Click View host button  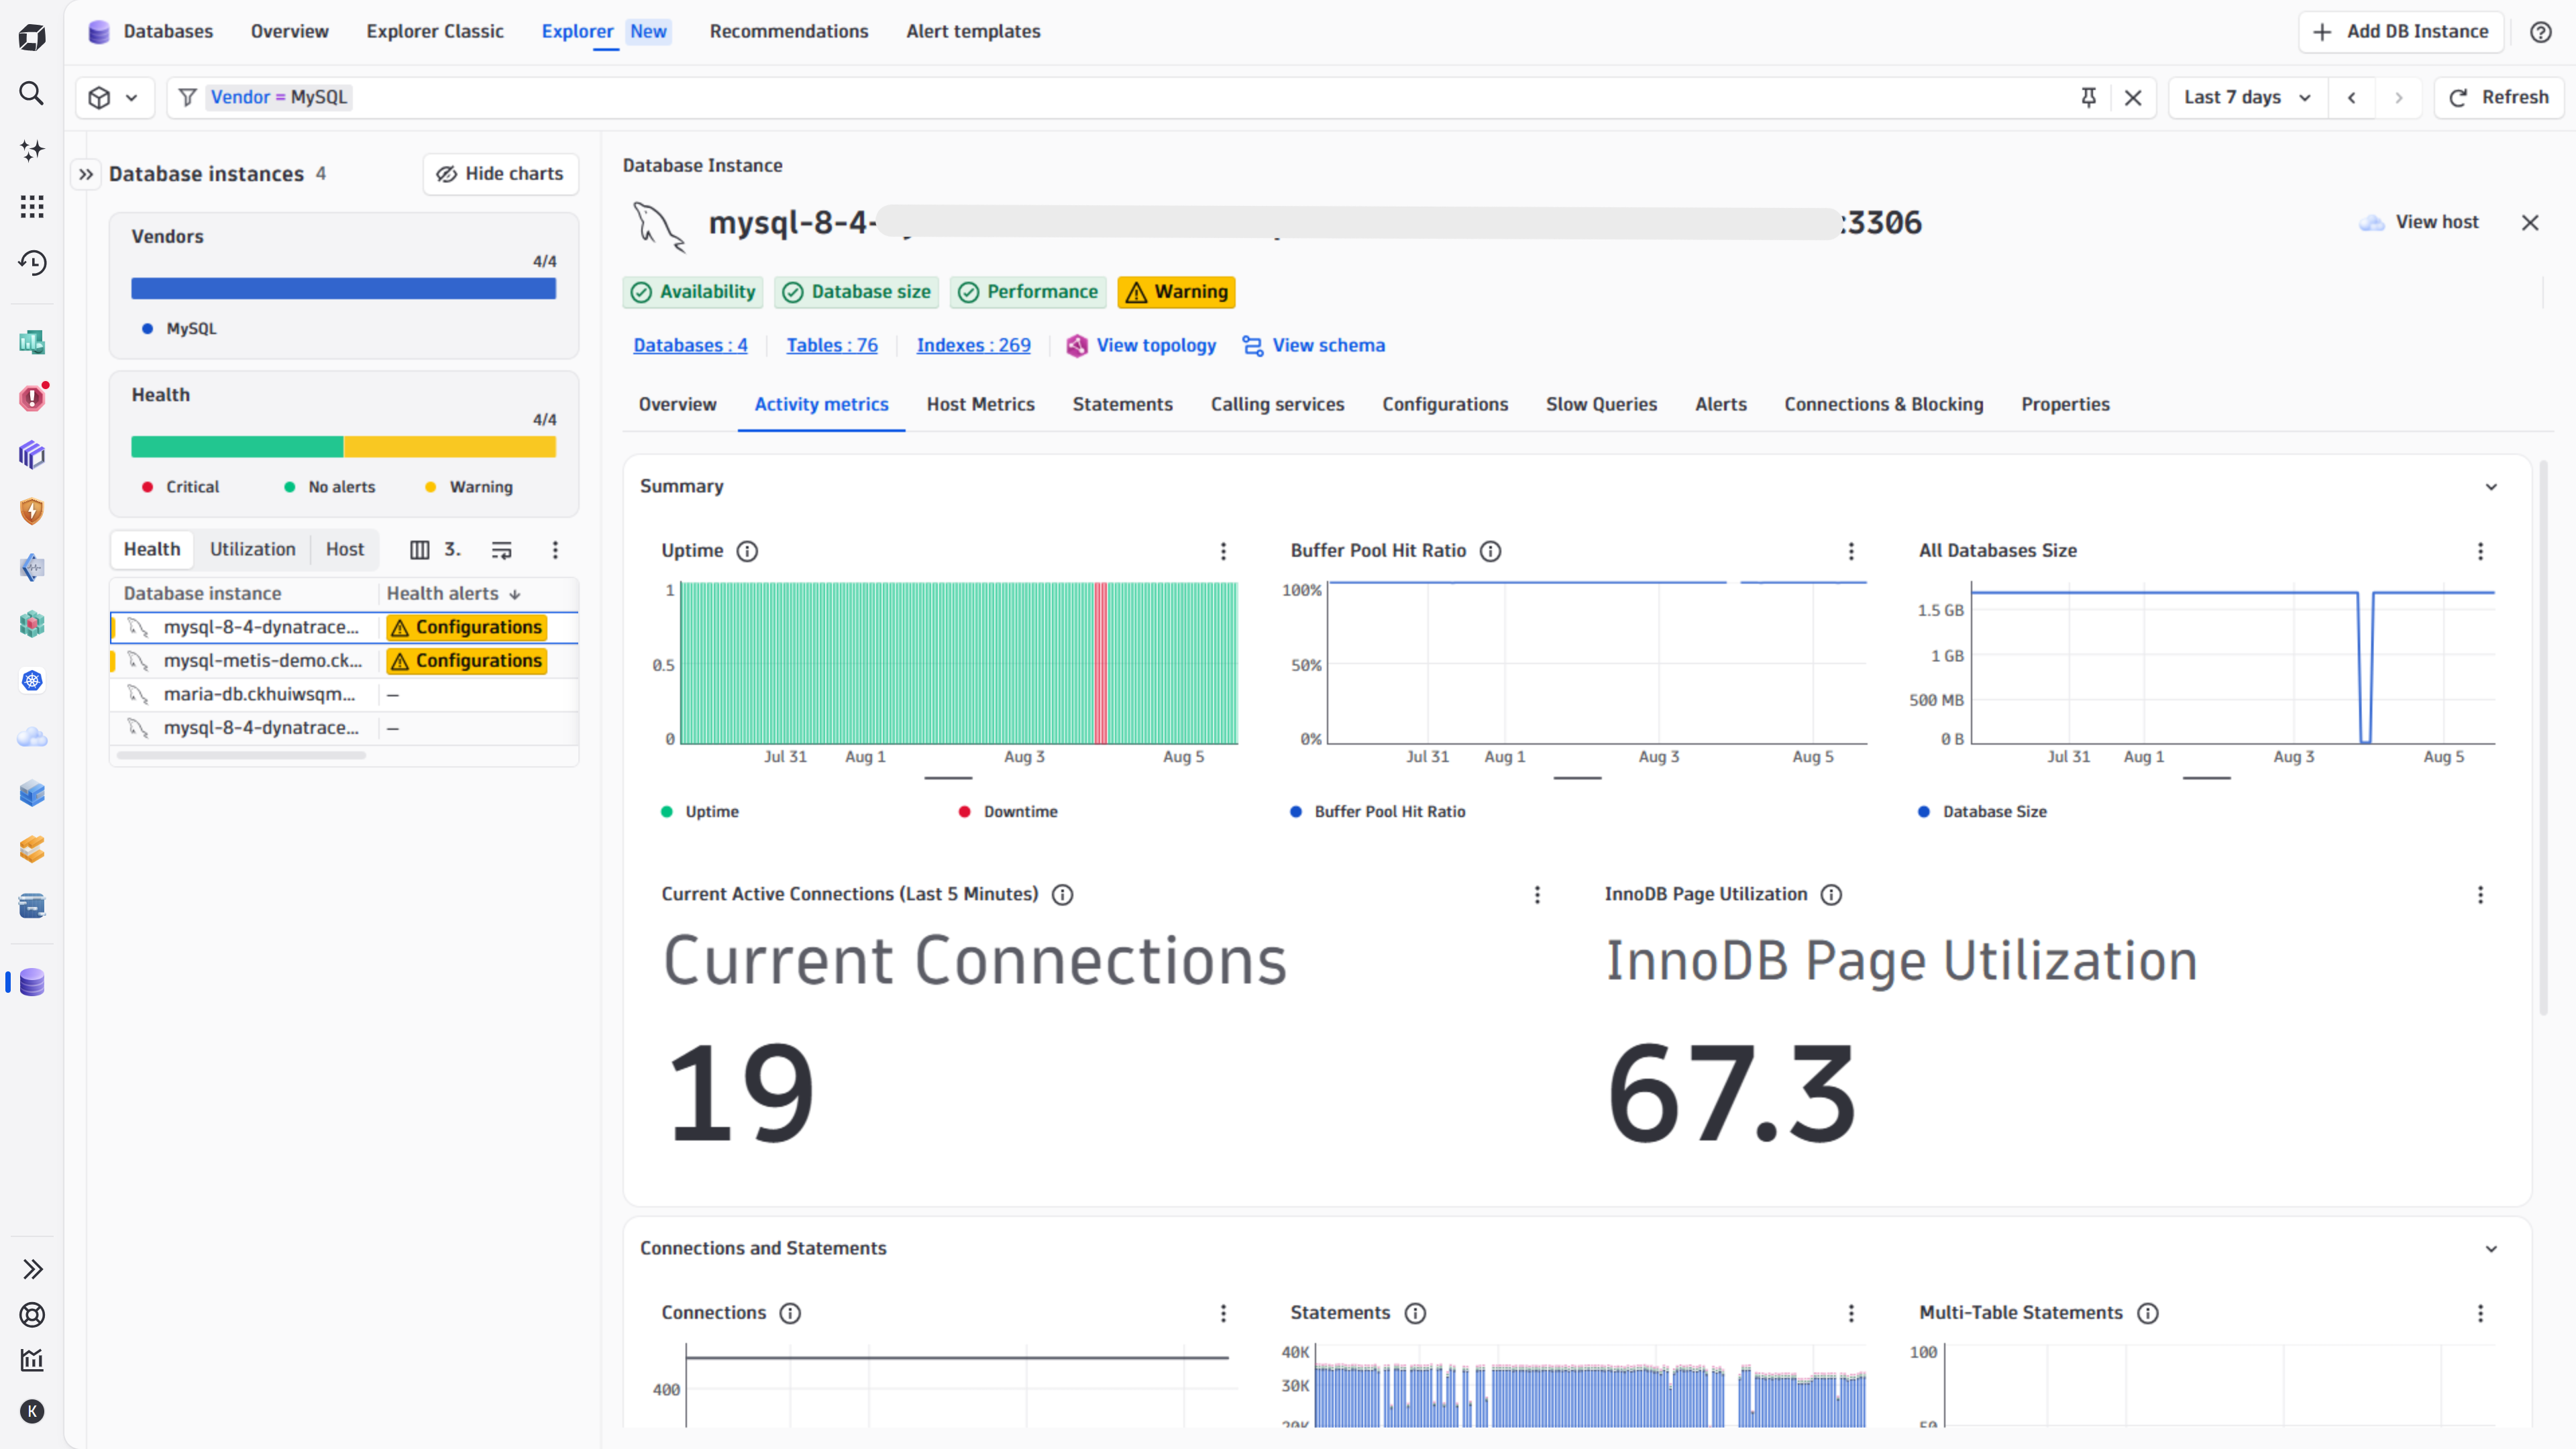(x=2419, y=222)
